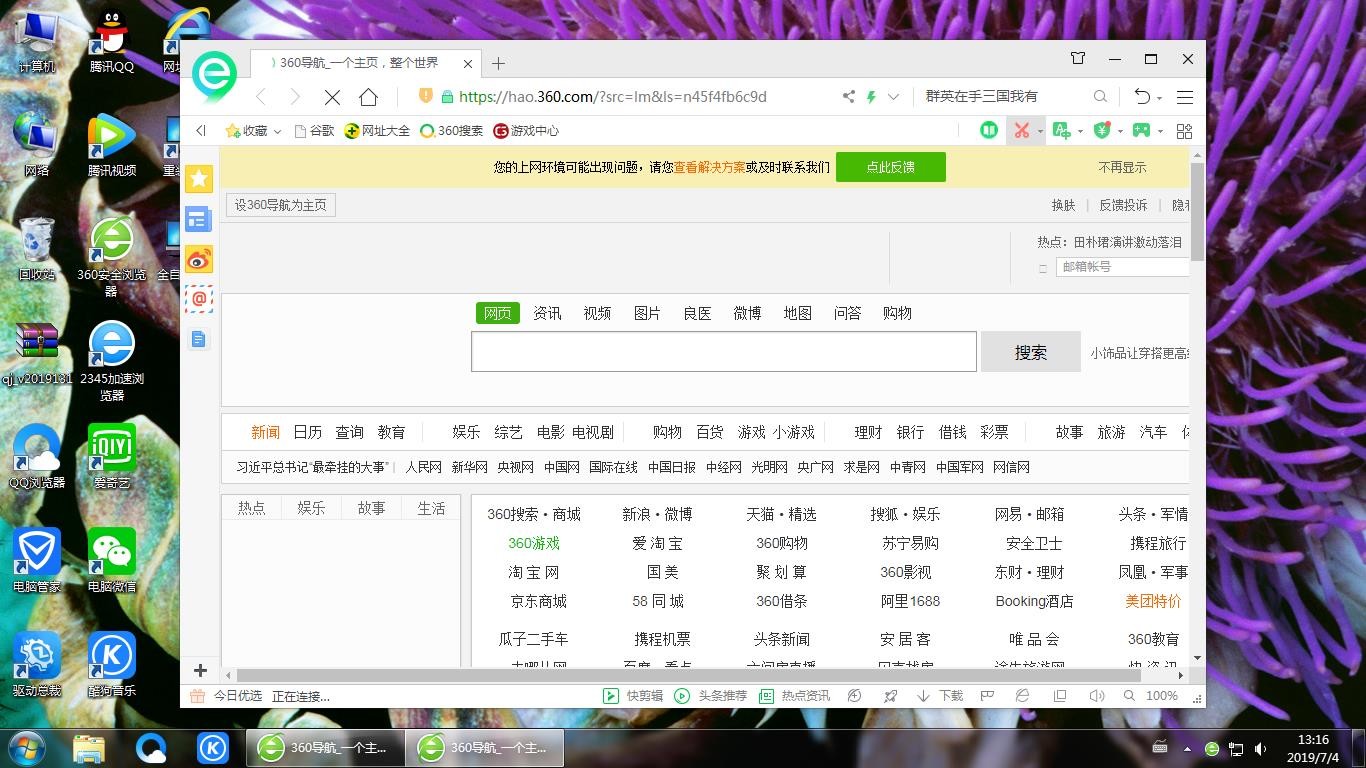The width and height of the screenshot is (1366, 768).
Task: Click the green ad-block pause icon
Action: point(989,131)
